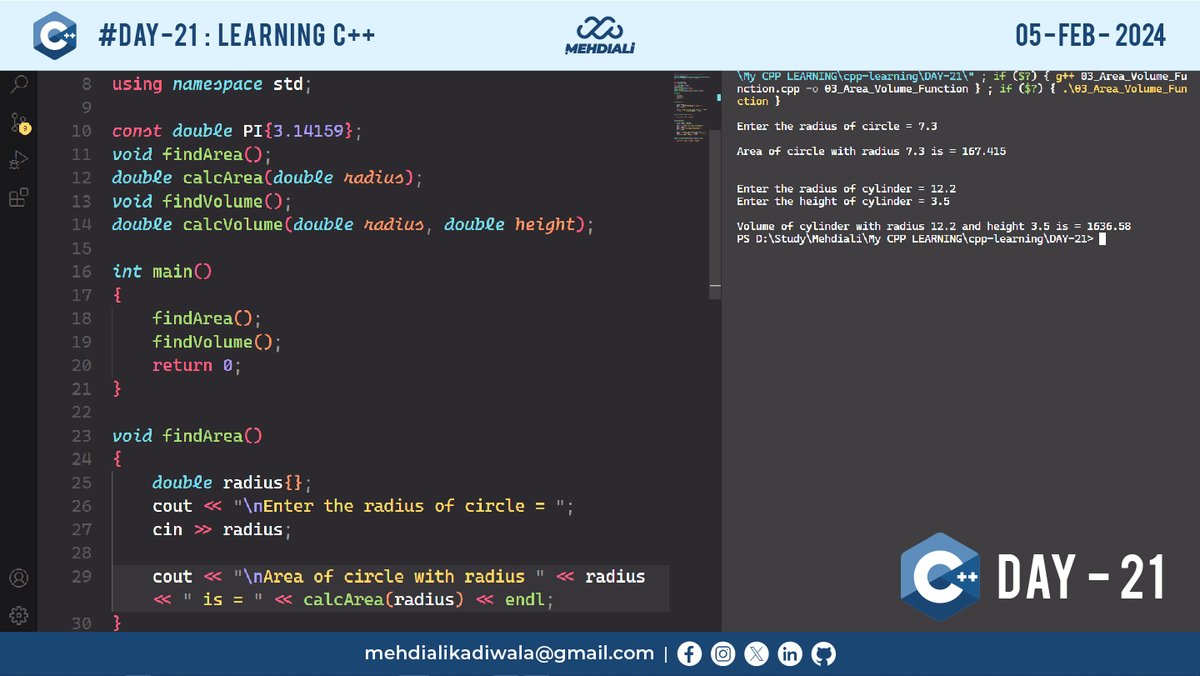Click line number 29 in the gutter
1200x676 pixels.
click(81, 576)
